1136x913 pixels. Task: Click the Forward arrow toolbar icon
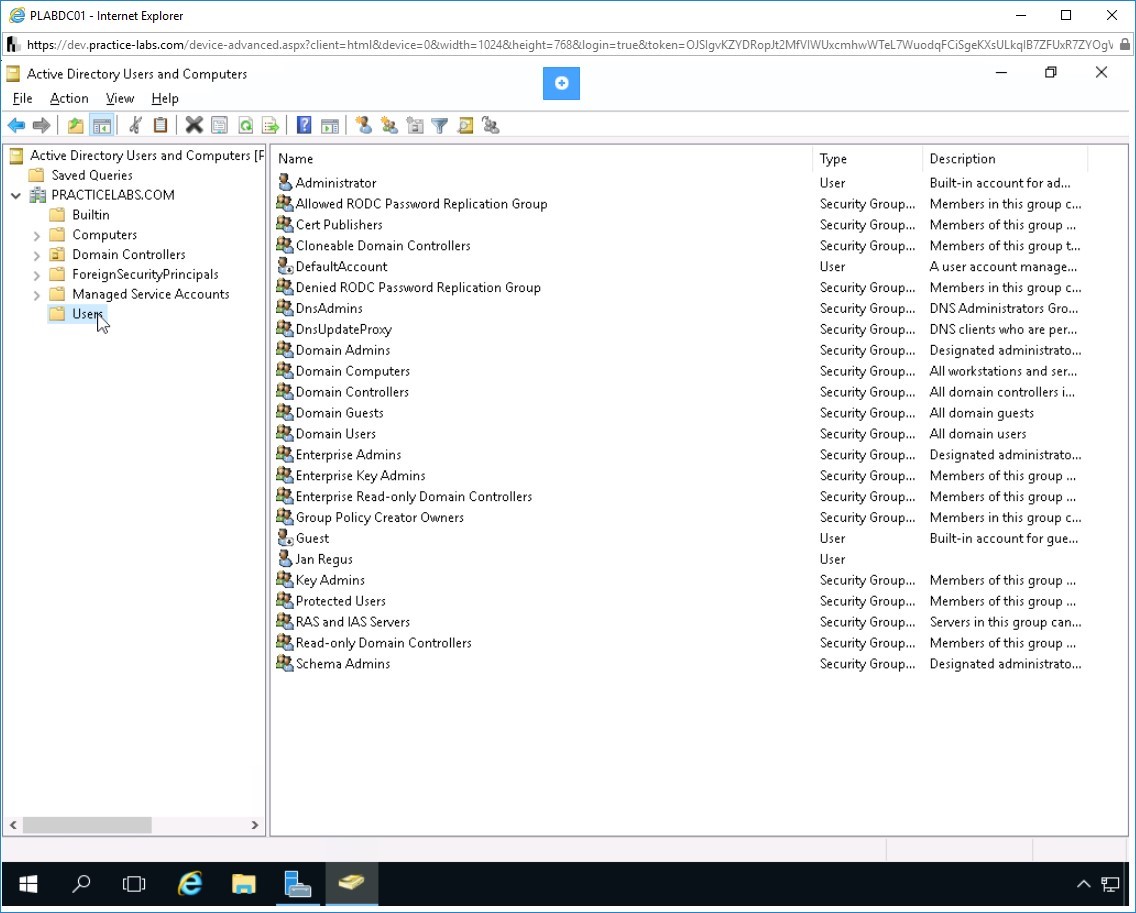[41, 125]
